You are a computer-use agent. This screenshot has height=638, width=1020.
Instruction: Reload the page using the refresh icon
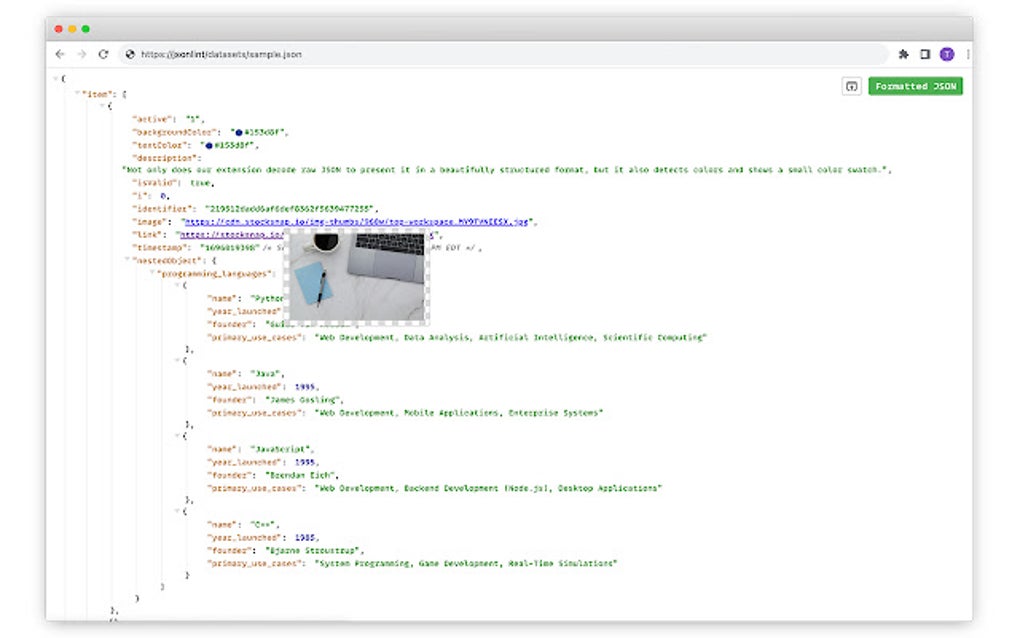pyautogui.click(x=103, y=54)
